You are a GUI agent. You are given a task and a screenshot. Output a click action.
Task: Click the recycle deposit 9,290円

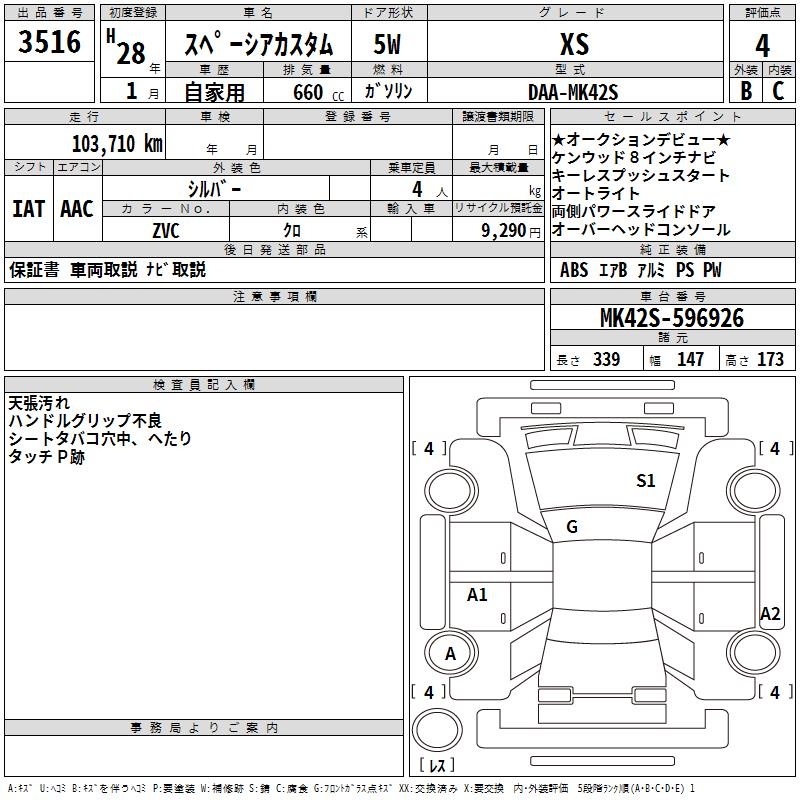point(511,231)
